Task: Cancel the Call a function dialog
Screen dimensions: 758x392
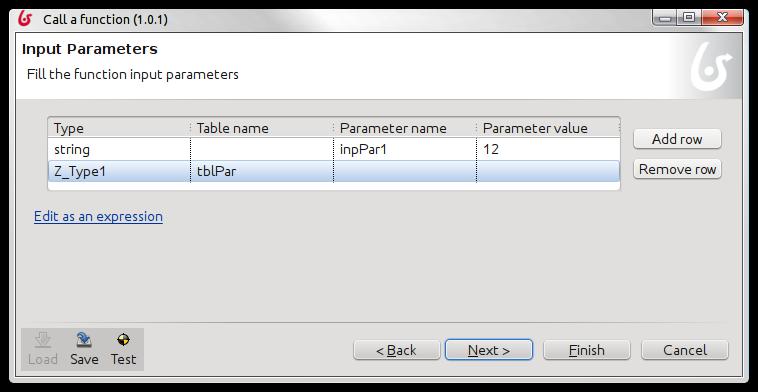Action: pyautogui.click(x=685, y=350)
